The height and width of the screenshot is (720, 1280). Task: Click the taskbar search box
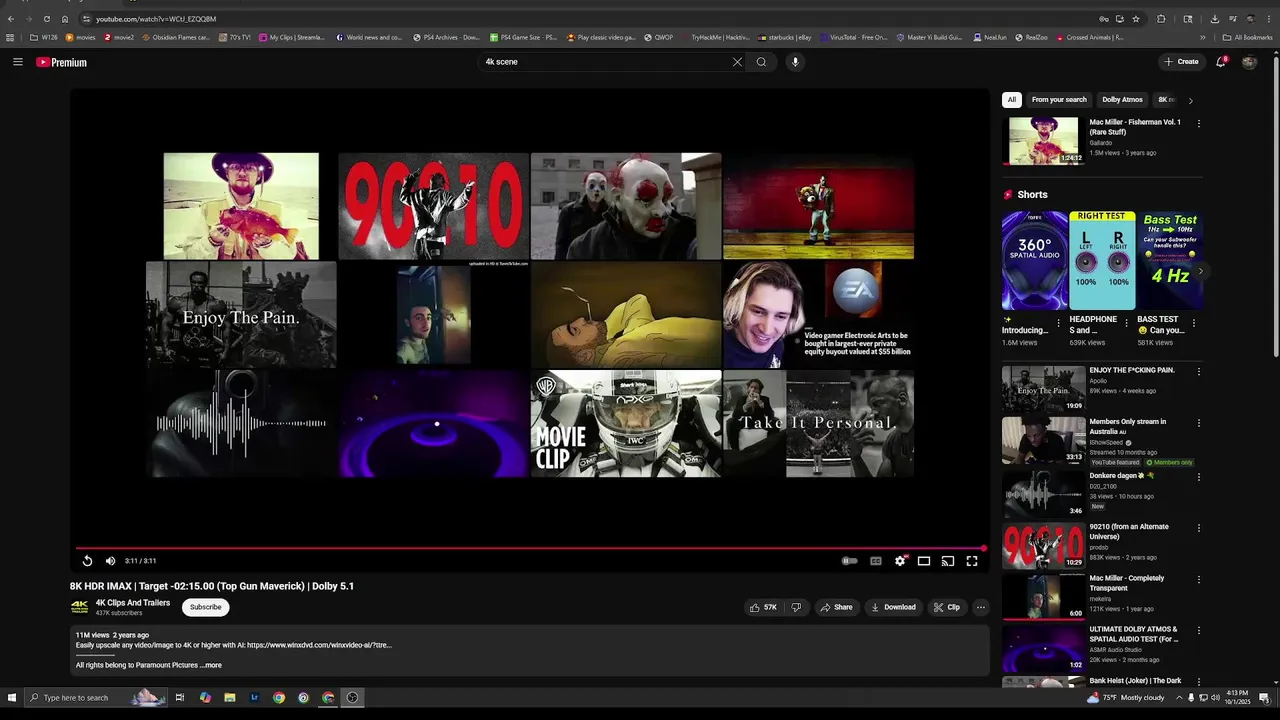[x=95, y=698]
